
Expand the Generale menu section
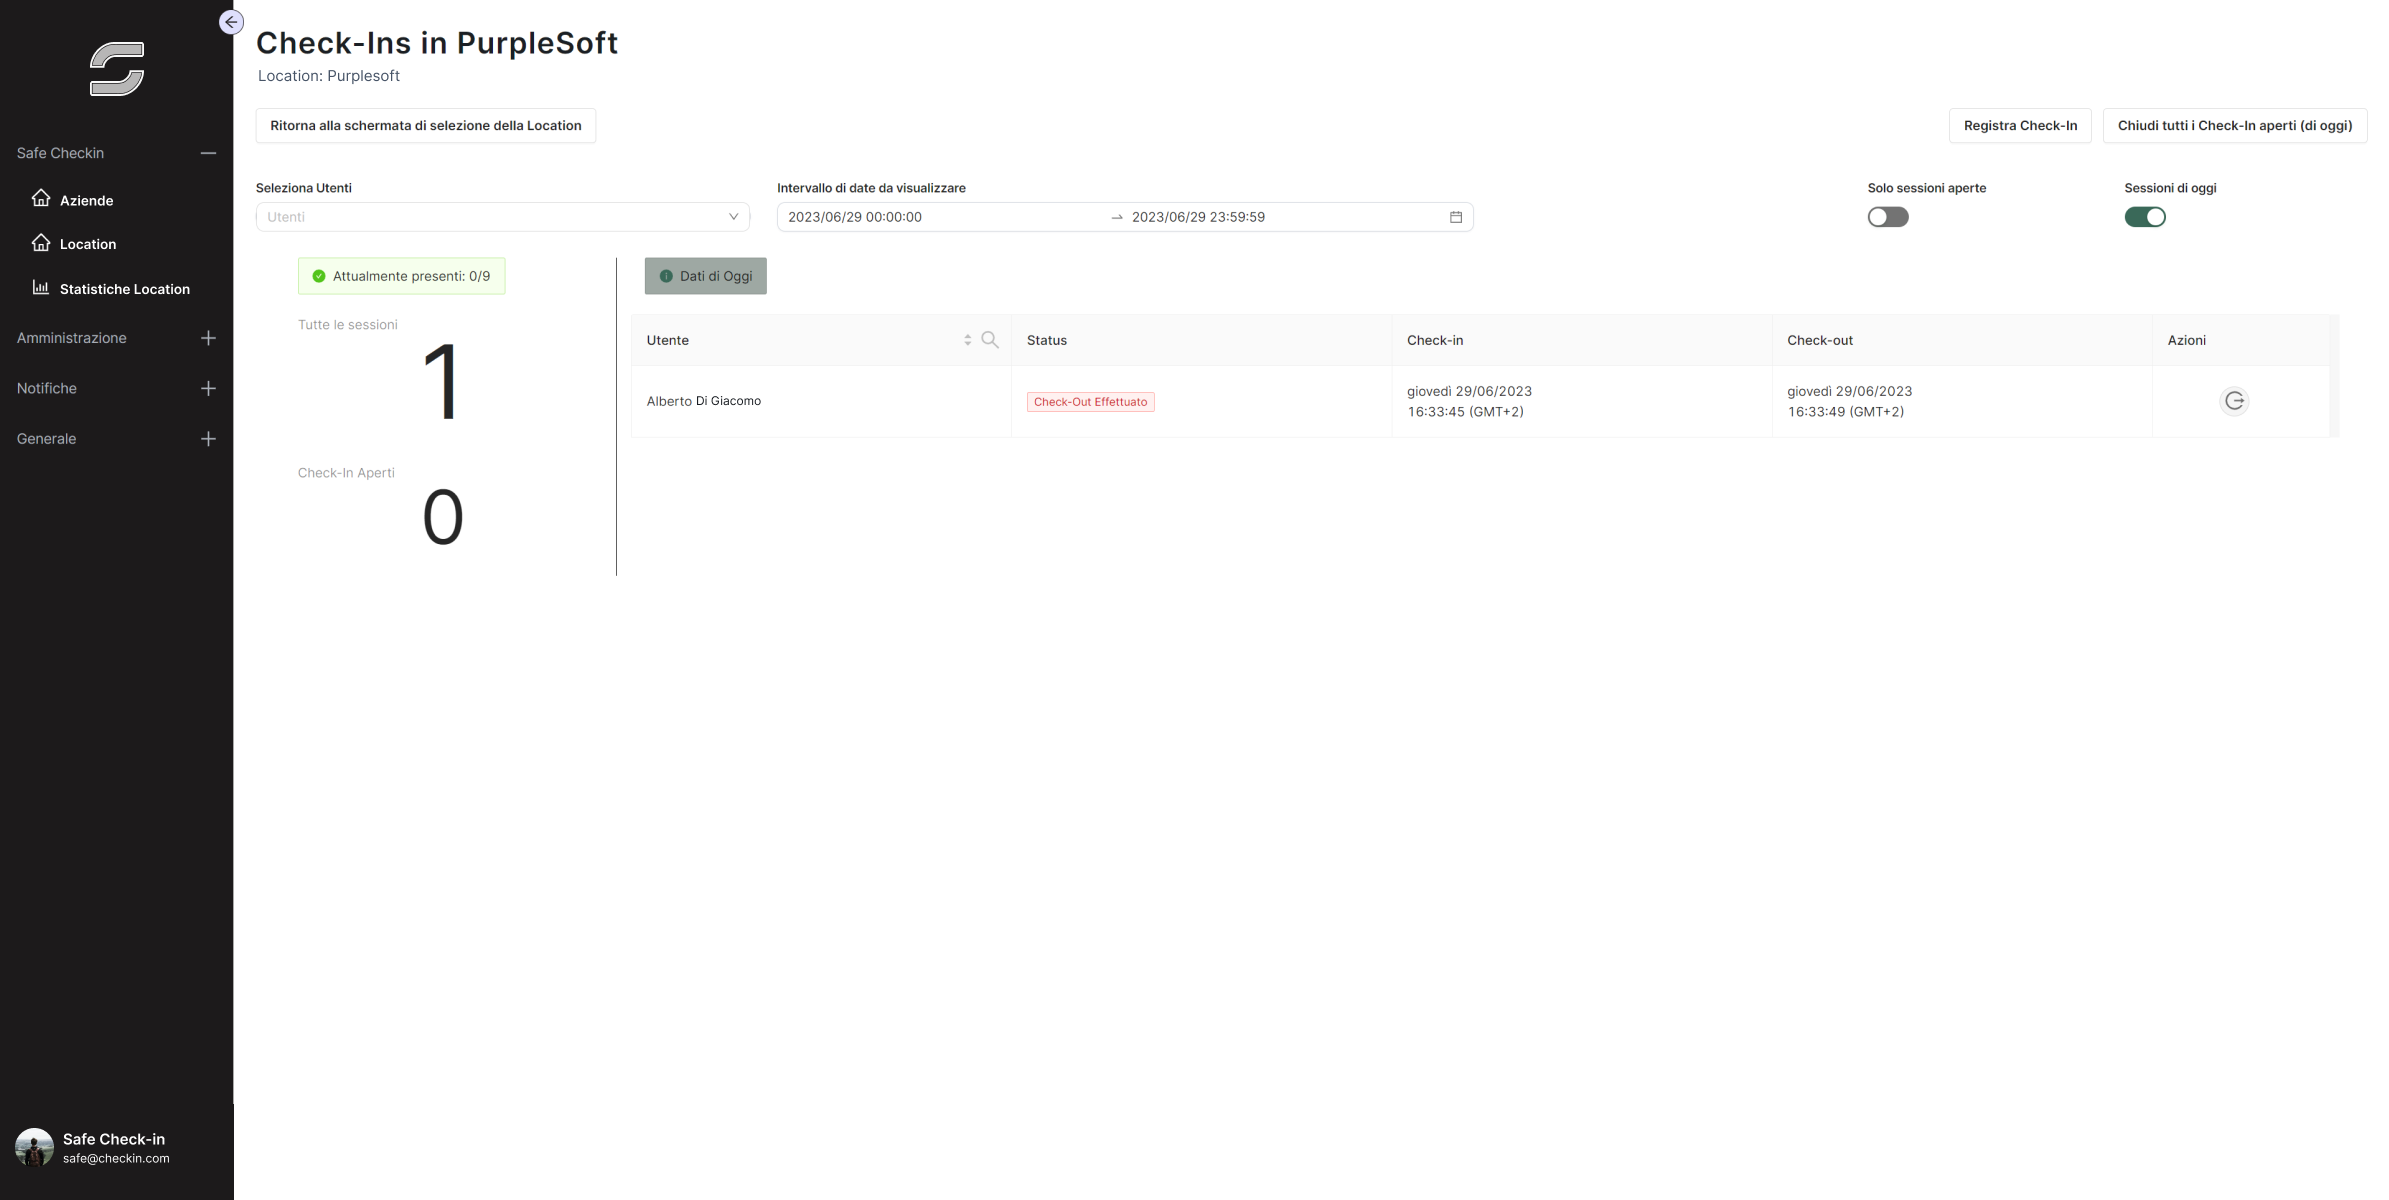point(208,438)
